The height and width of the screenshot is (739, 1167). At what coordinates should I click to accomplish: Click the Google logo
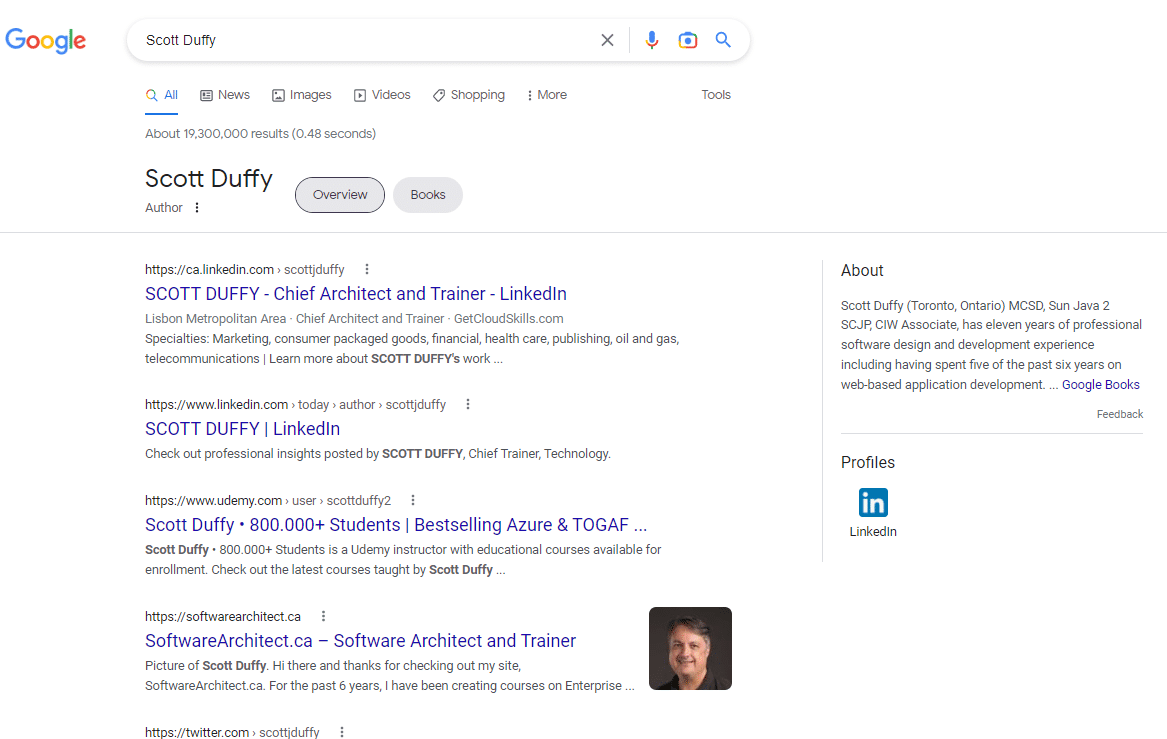click(x=45, y=40)
